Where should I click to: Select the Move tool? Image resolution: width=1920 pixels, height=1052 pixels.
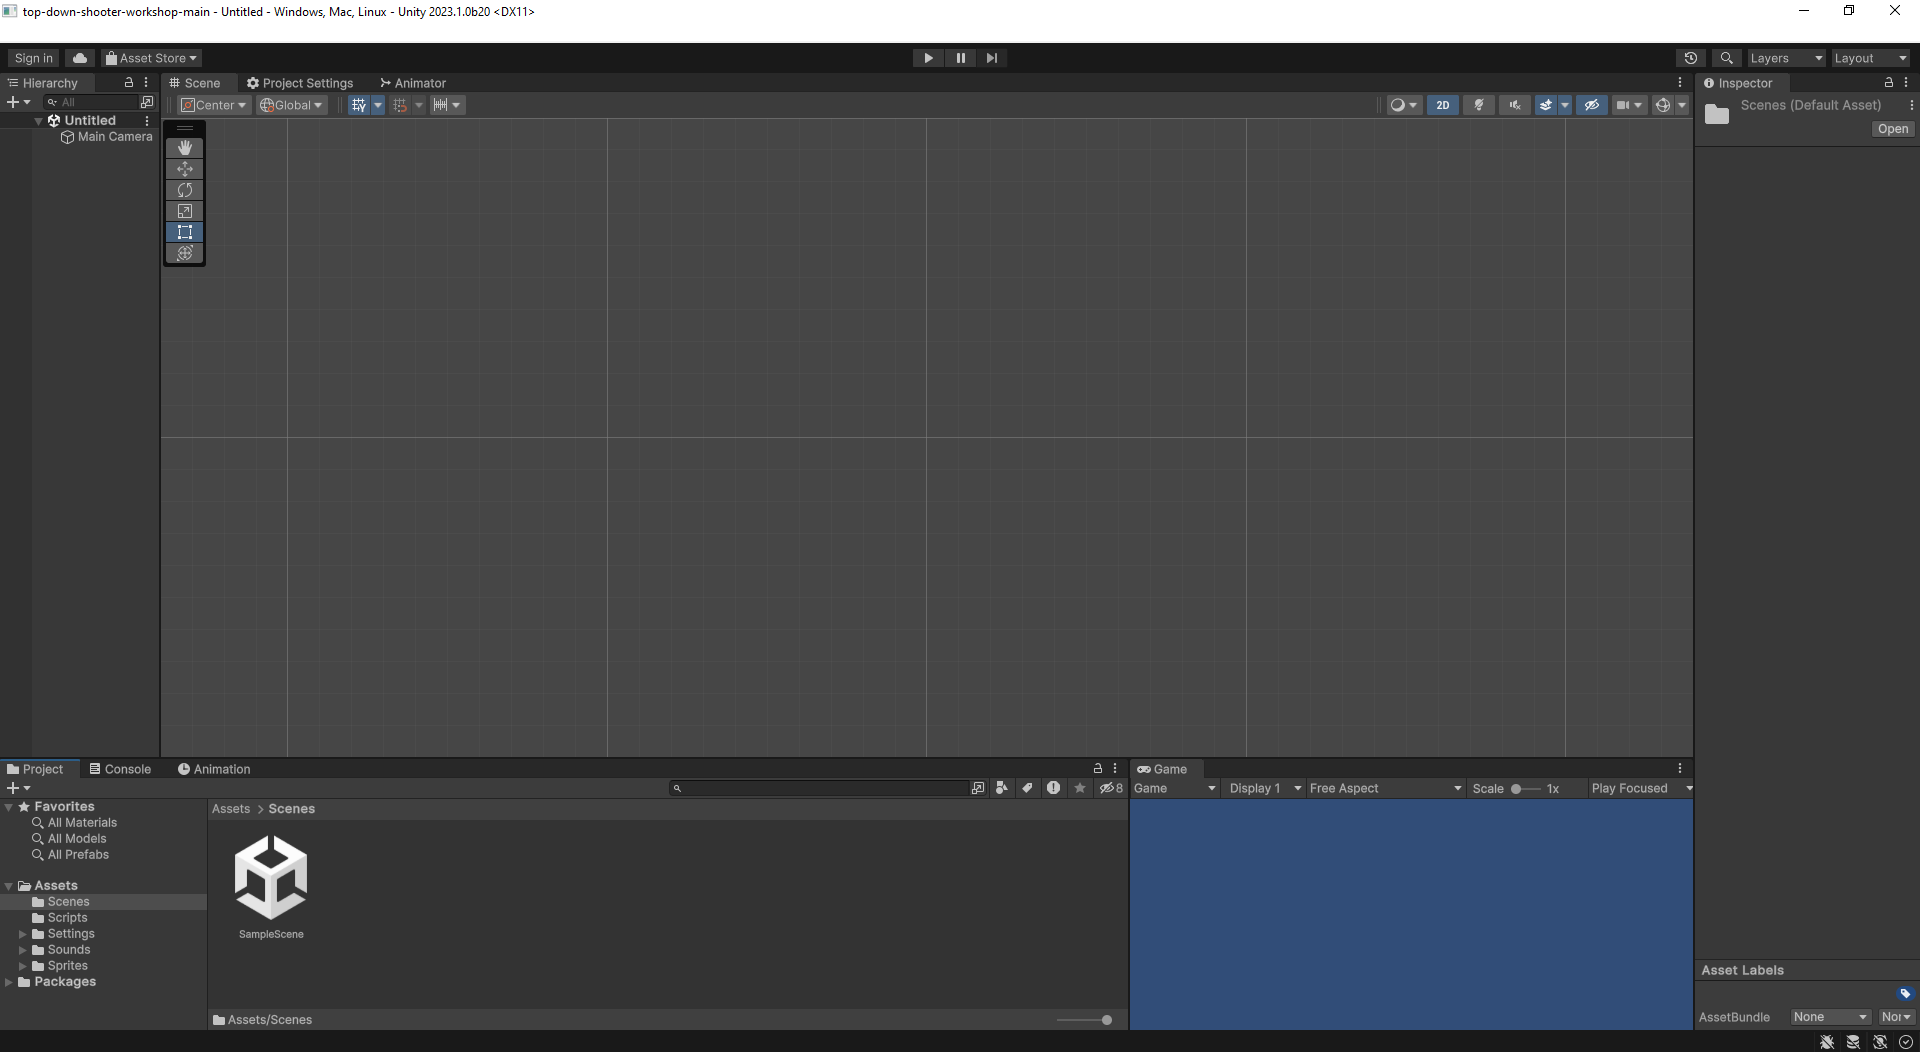tap(184, 168)
